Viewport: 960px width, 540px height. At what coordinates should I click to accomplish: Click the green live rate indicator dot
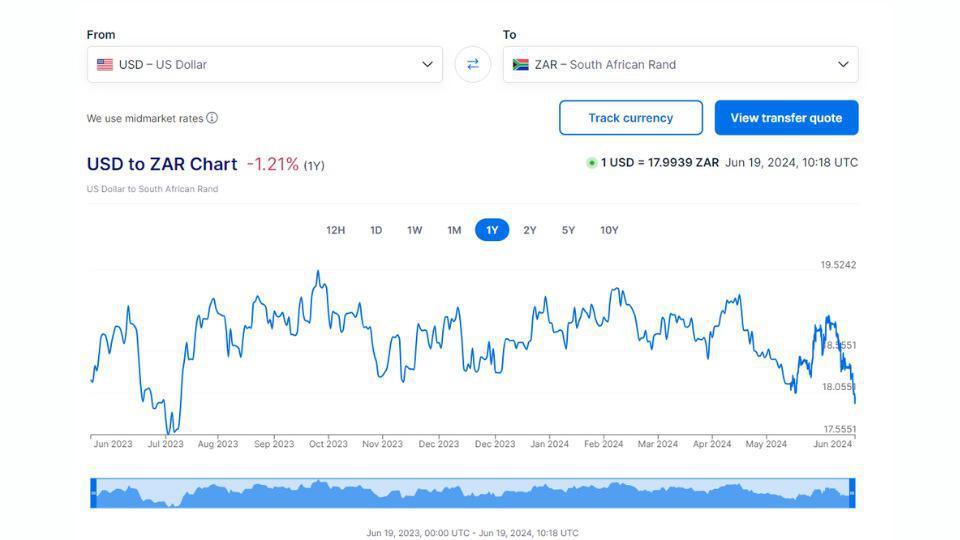pyautogui.click(x=591, y=163)
